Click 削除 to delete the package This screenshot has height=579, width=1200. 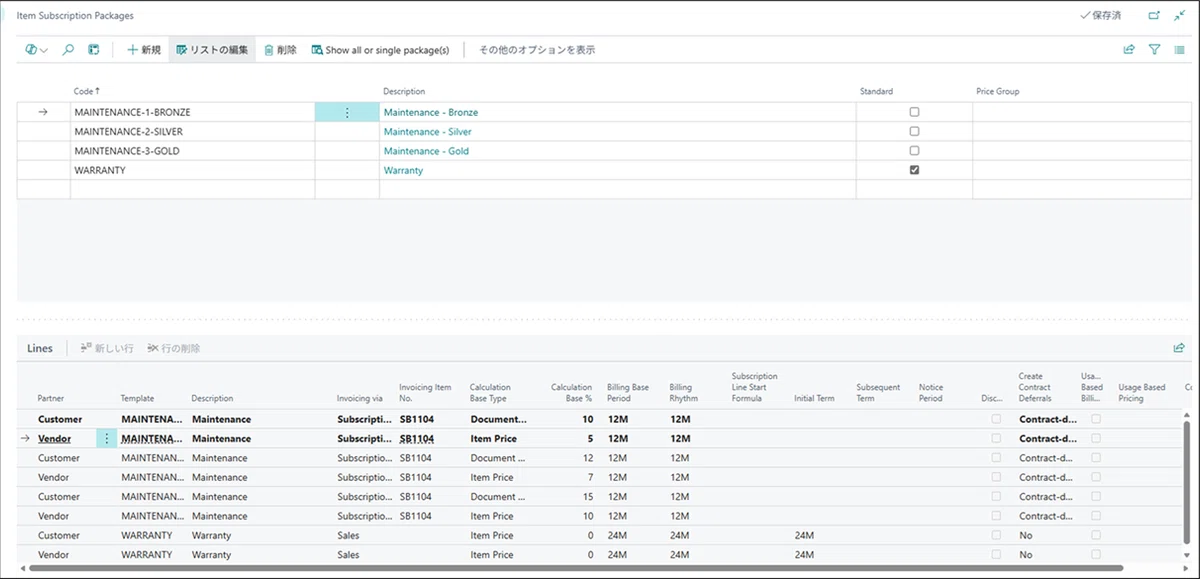point(280,49)
